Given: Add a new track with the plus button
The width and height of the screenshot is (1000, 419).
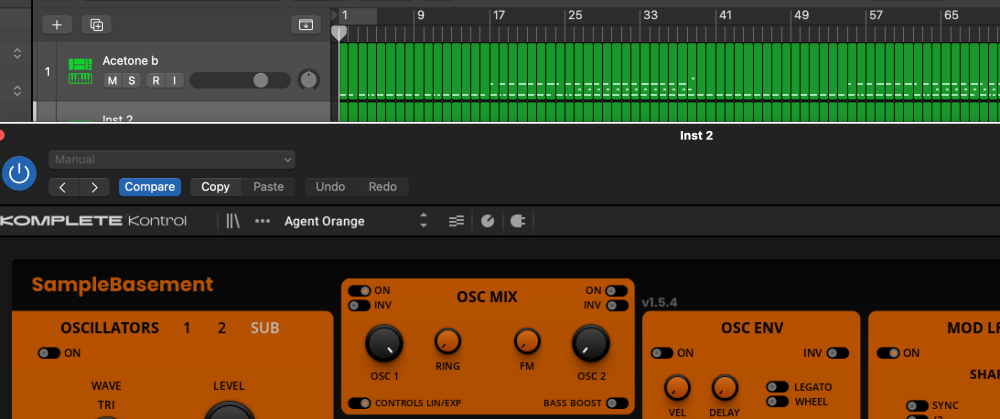Looking at the screenshot, I should pyautogui.click(x=57, y=25).
